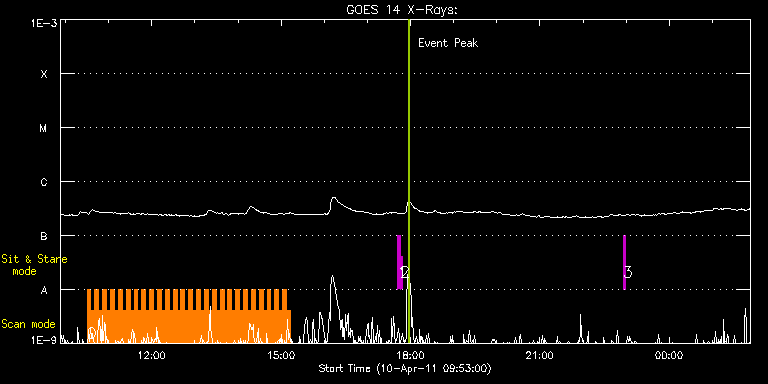Click the Scan mode label
Screen dimensions: 768x384
coord(28,324)
